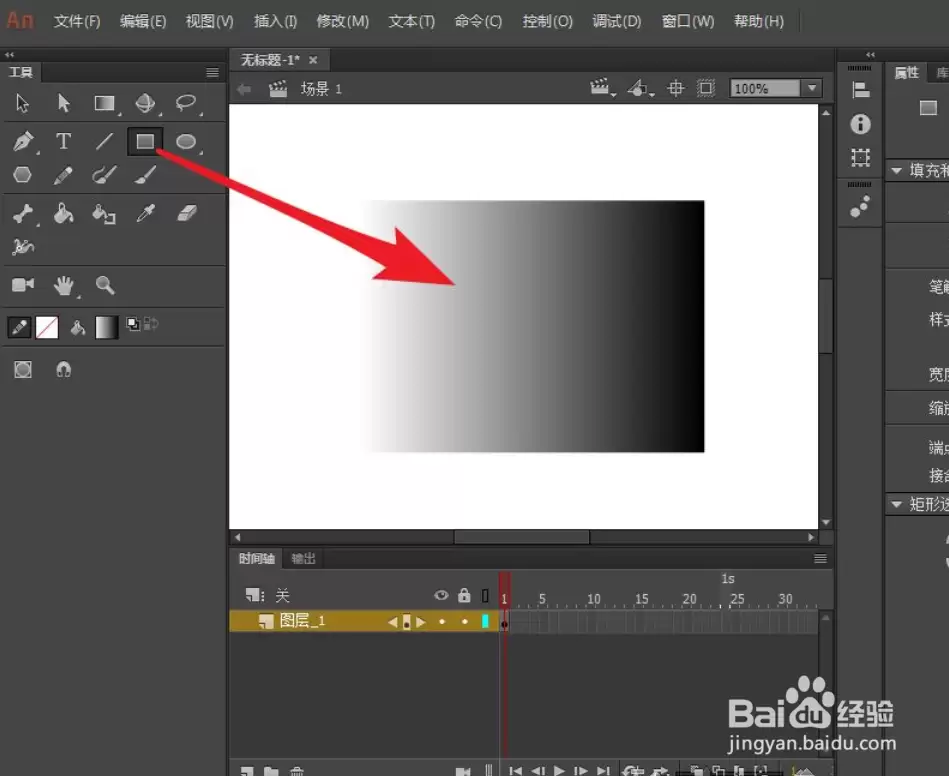Toggle outlines for all layers
Screen dimensions: 949x776
tap(485, 596)
